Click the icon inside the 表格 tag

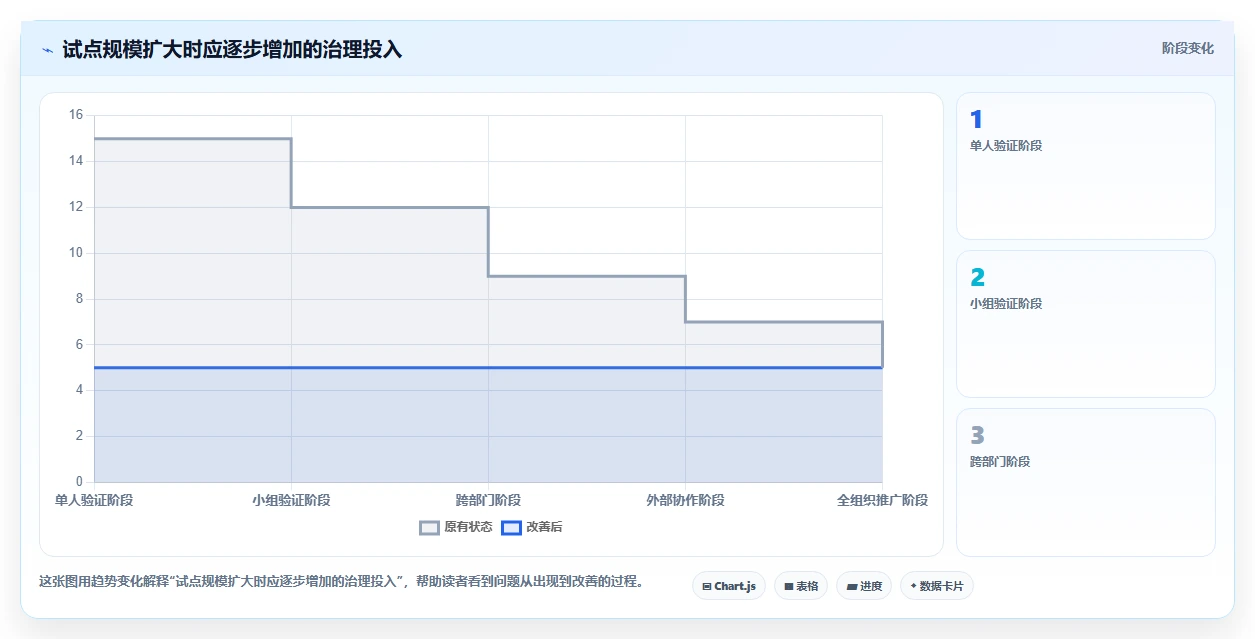pyautogui.click(x=789, y=587)
